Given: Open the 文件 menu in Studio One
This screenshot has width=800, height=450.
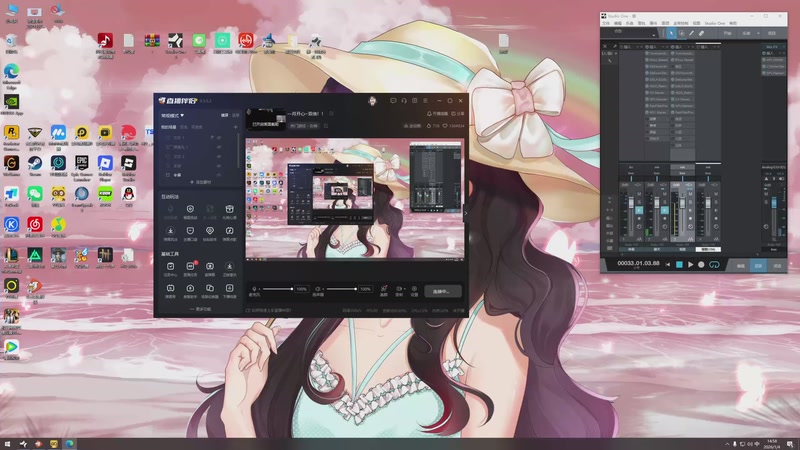Looking at the screenshot, I should click(606, 23).
